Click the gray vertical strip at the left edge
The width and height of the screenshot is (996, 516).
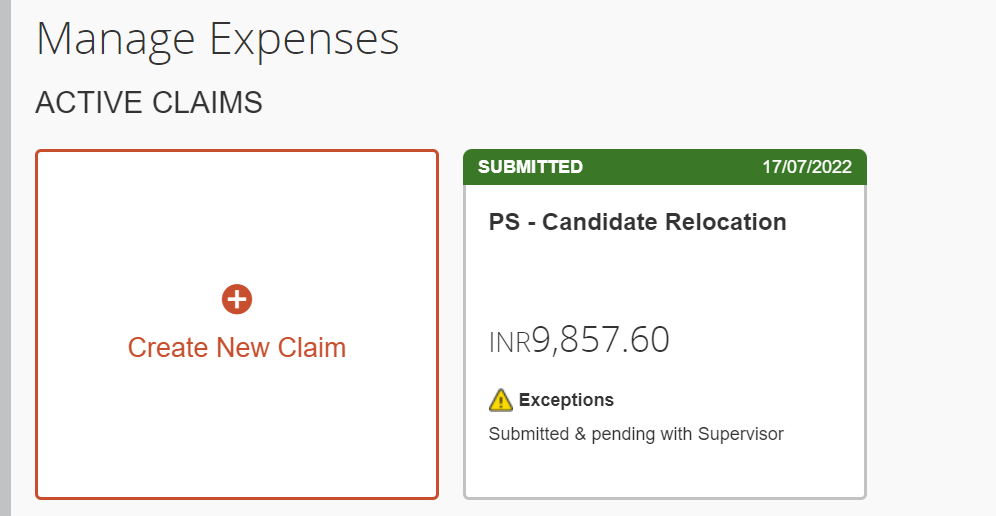click(x=5, y=258)
